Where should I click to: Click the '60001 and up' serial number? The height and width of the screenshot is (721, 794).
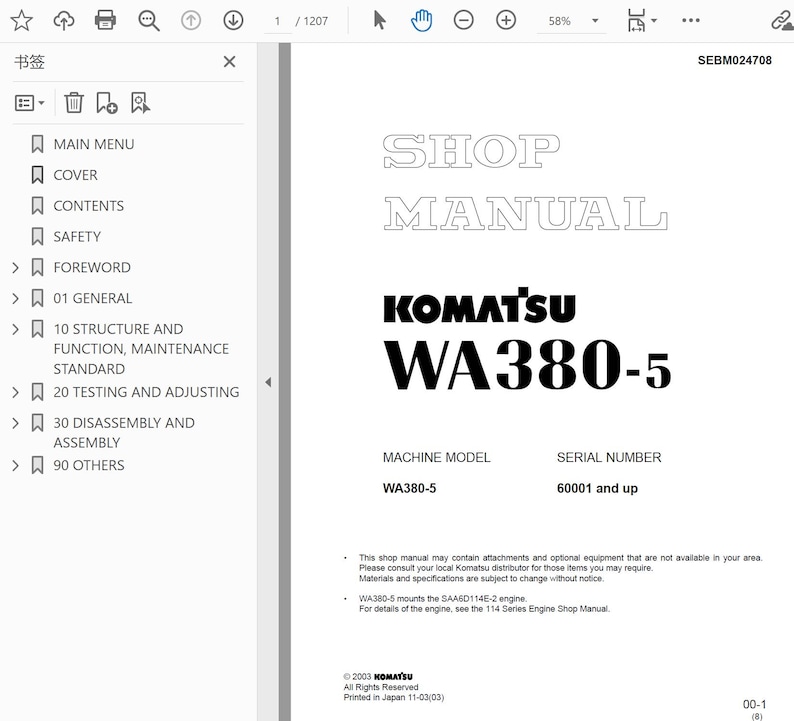pos(597,489)
